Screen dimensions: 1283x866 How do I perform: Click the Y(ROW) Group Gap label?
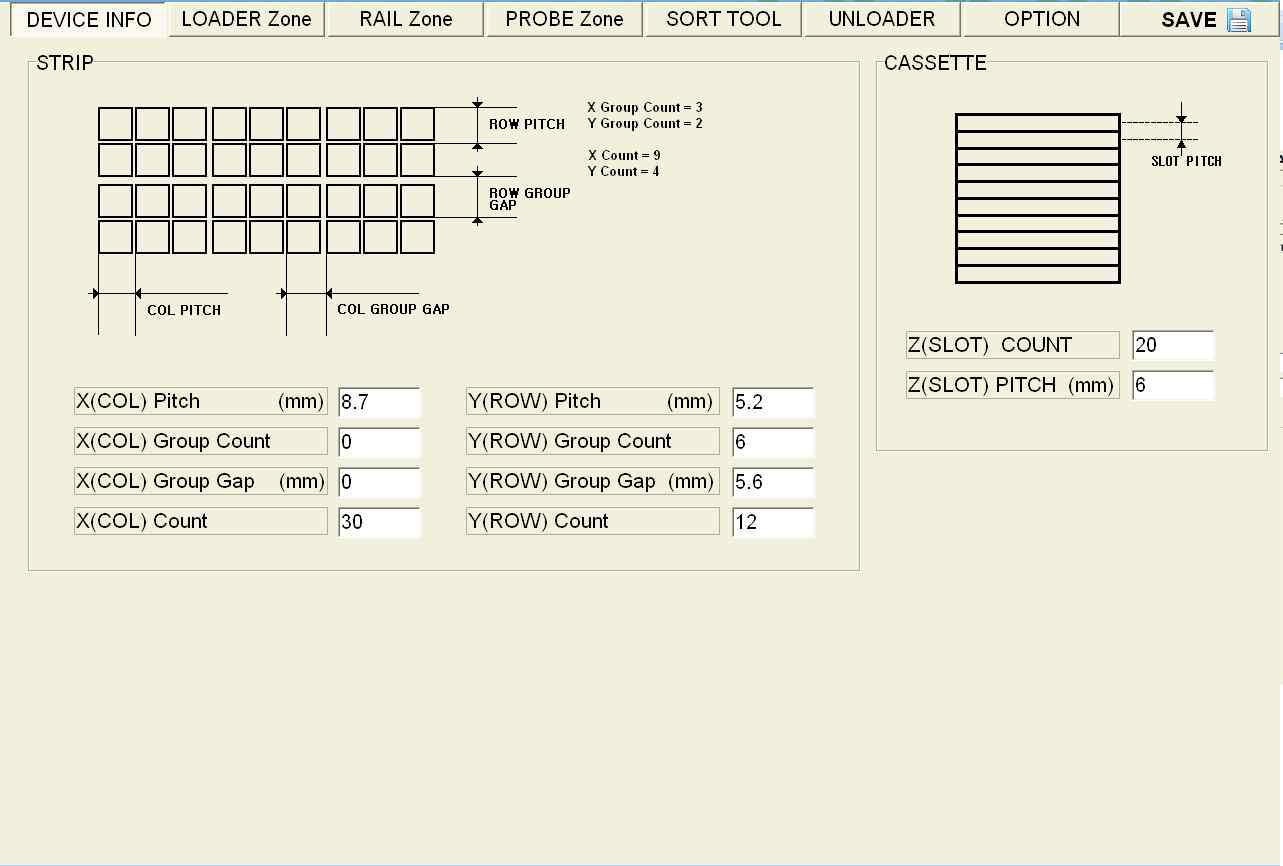point(592,481)
